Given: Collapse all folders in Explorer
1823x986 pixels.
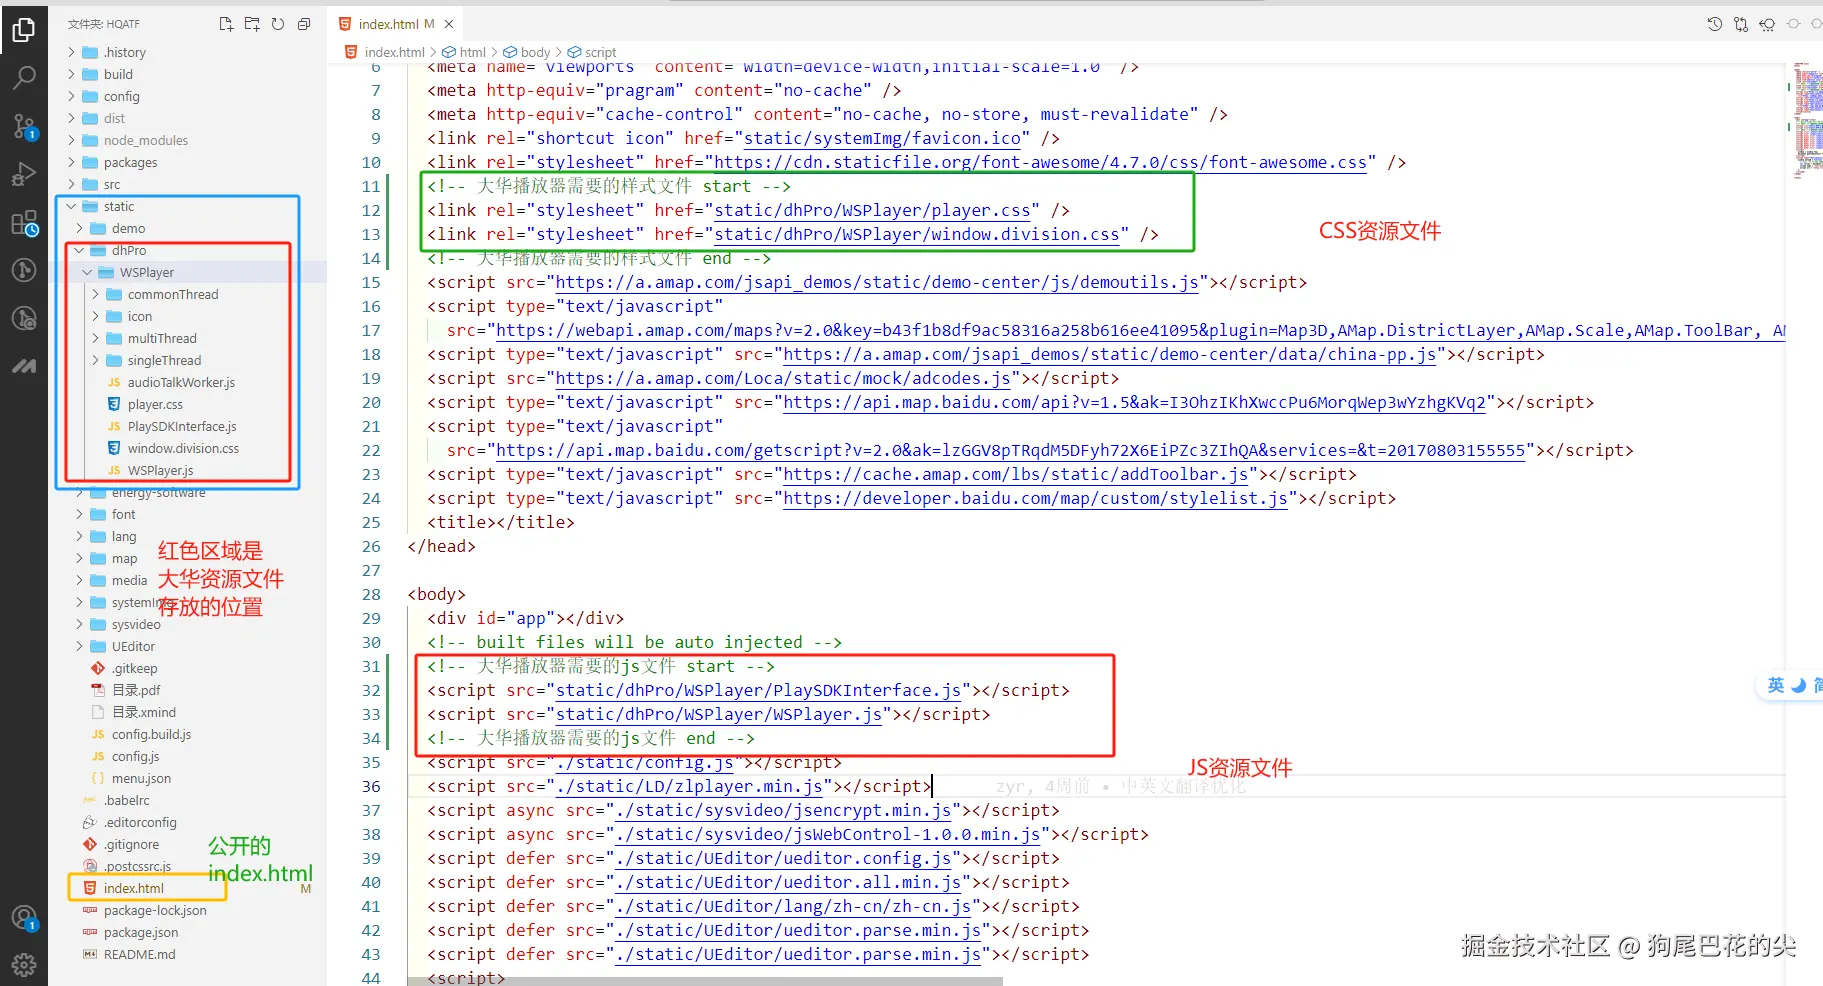Looking at the screenshot, I should point(304,24).
